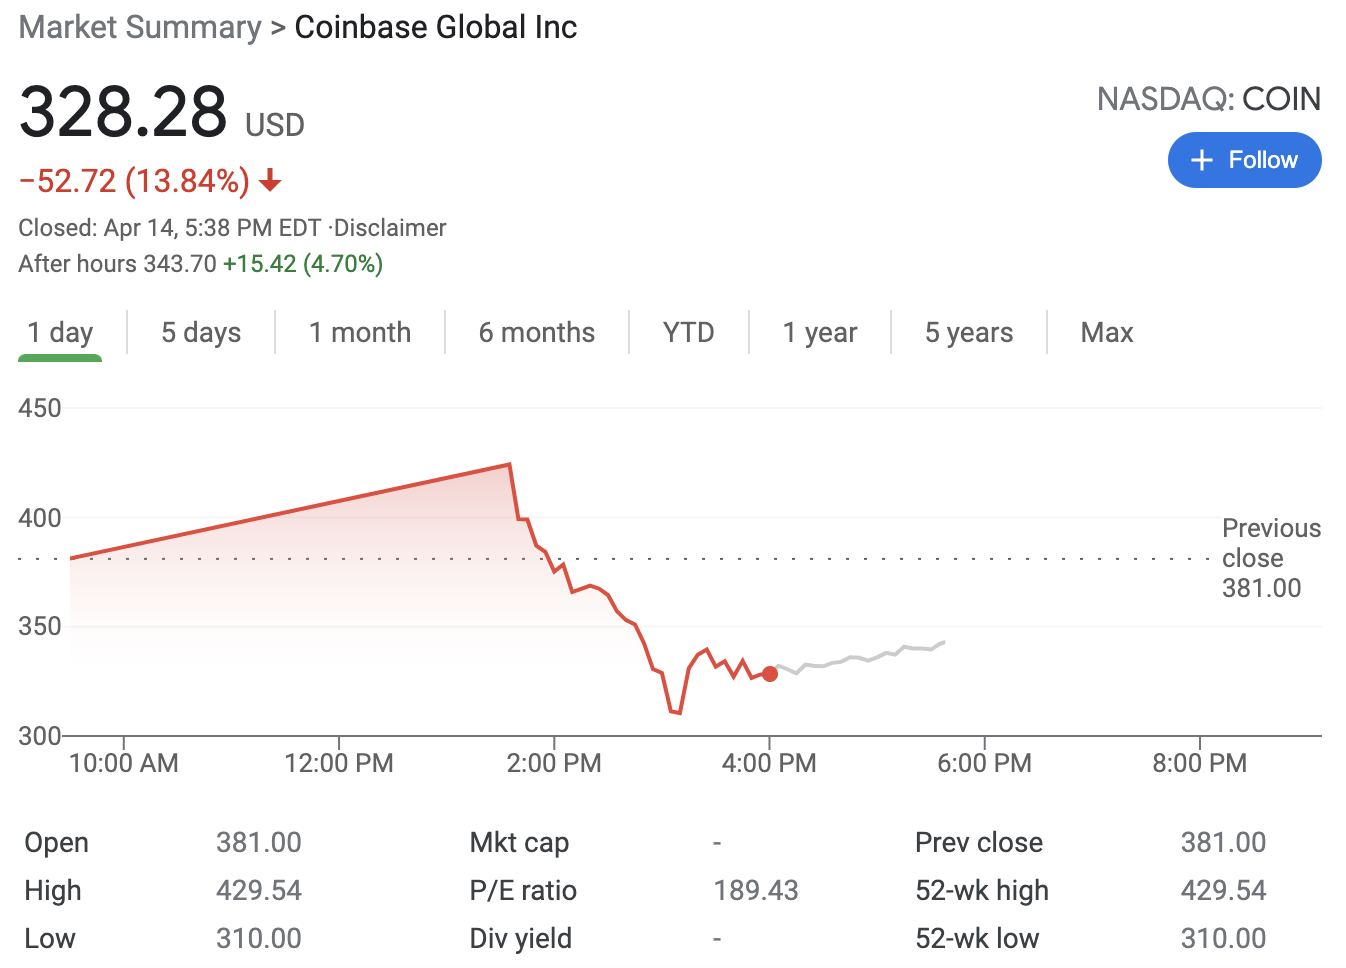Click the 328.28 price value
Screen dimensions: 1346x968
123,111
